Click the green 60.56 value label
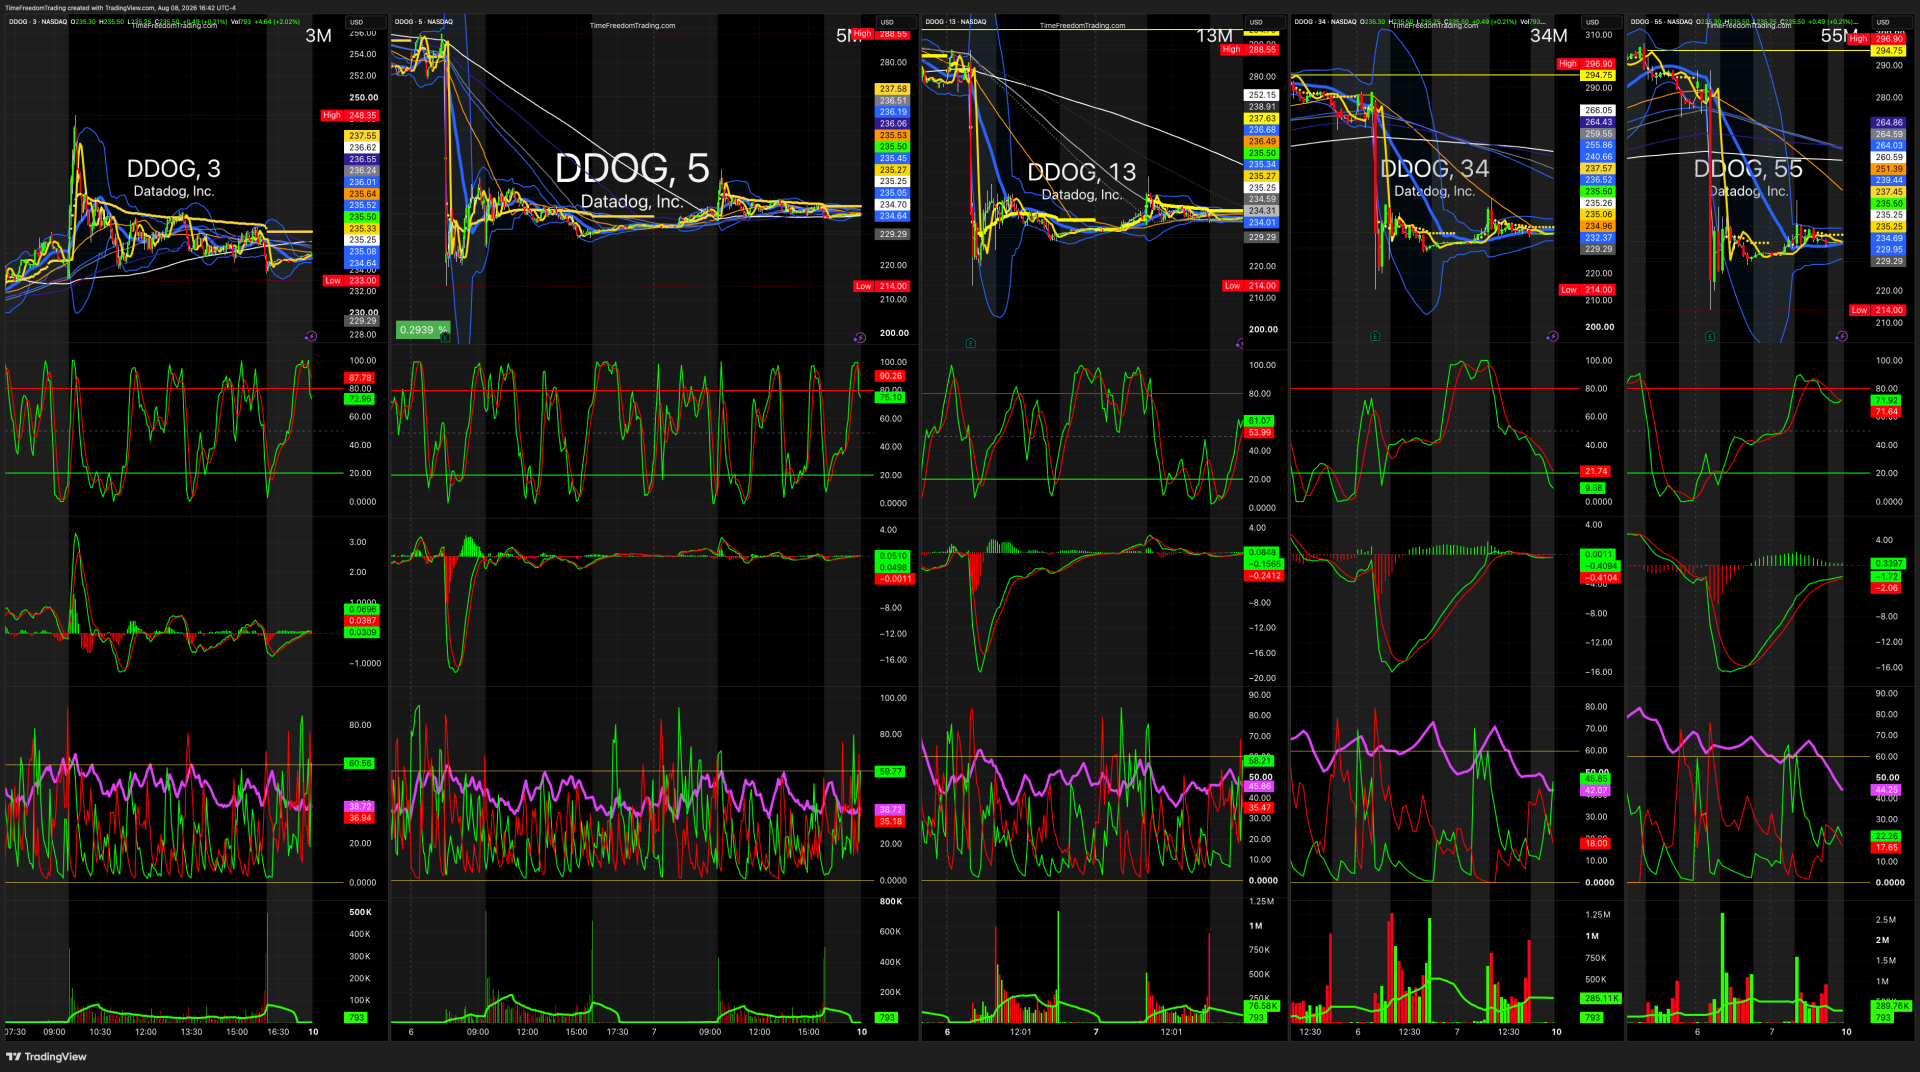The height and width of the screenshot is (1072, 1920). 360,763
